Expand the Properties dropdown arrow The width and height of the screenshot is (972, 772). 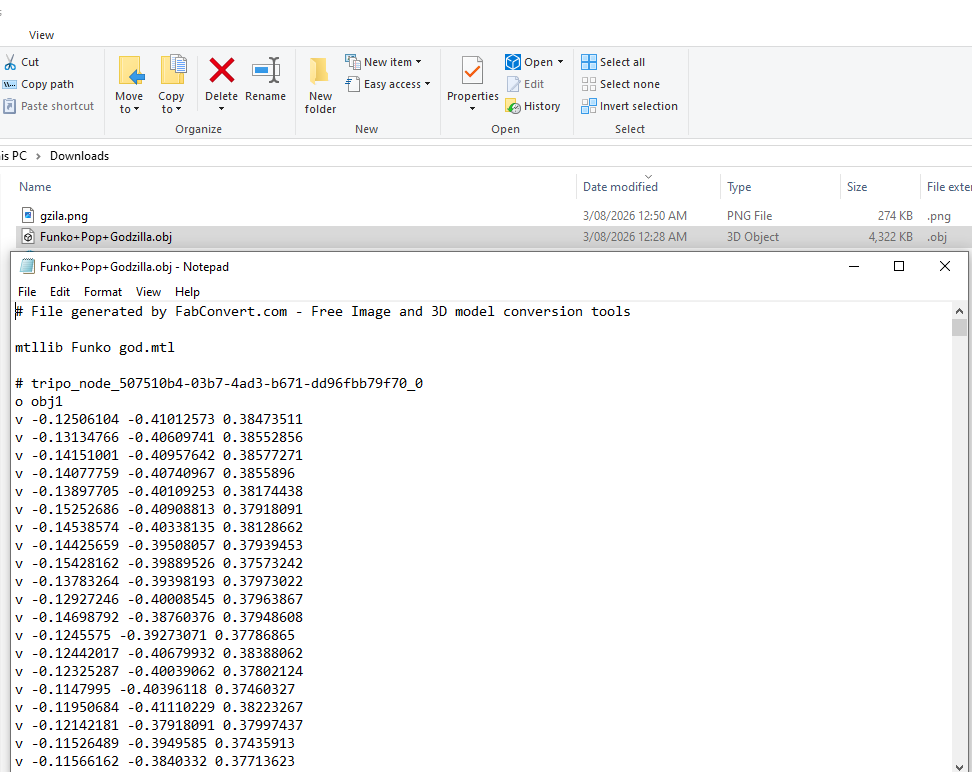point(472,109)
